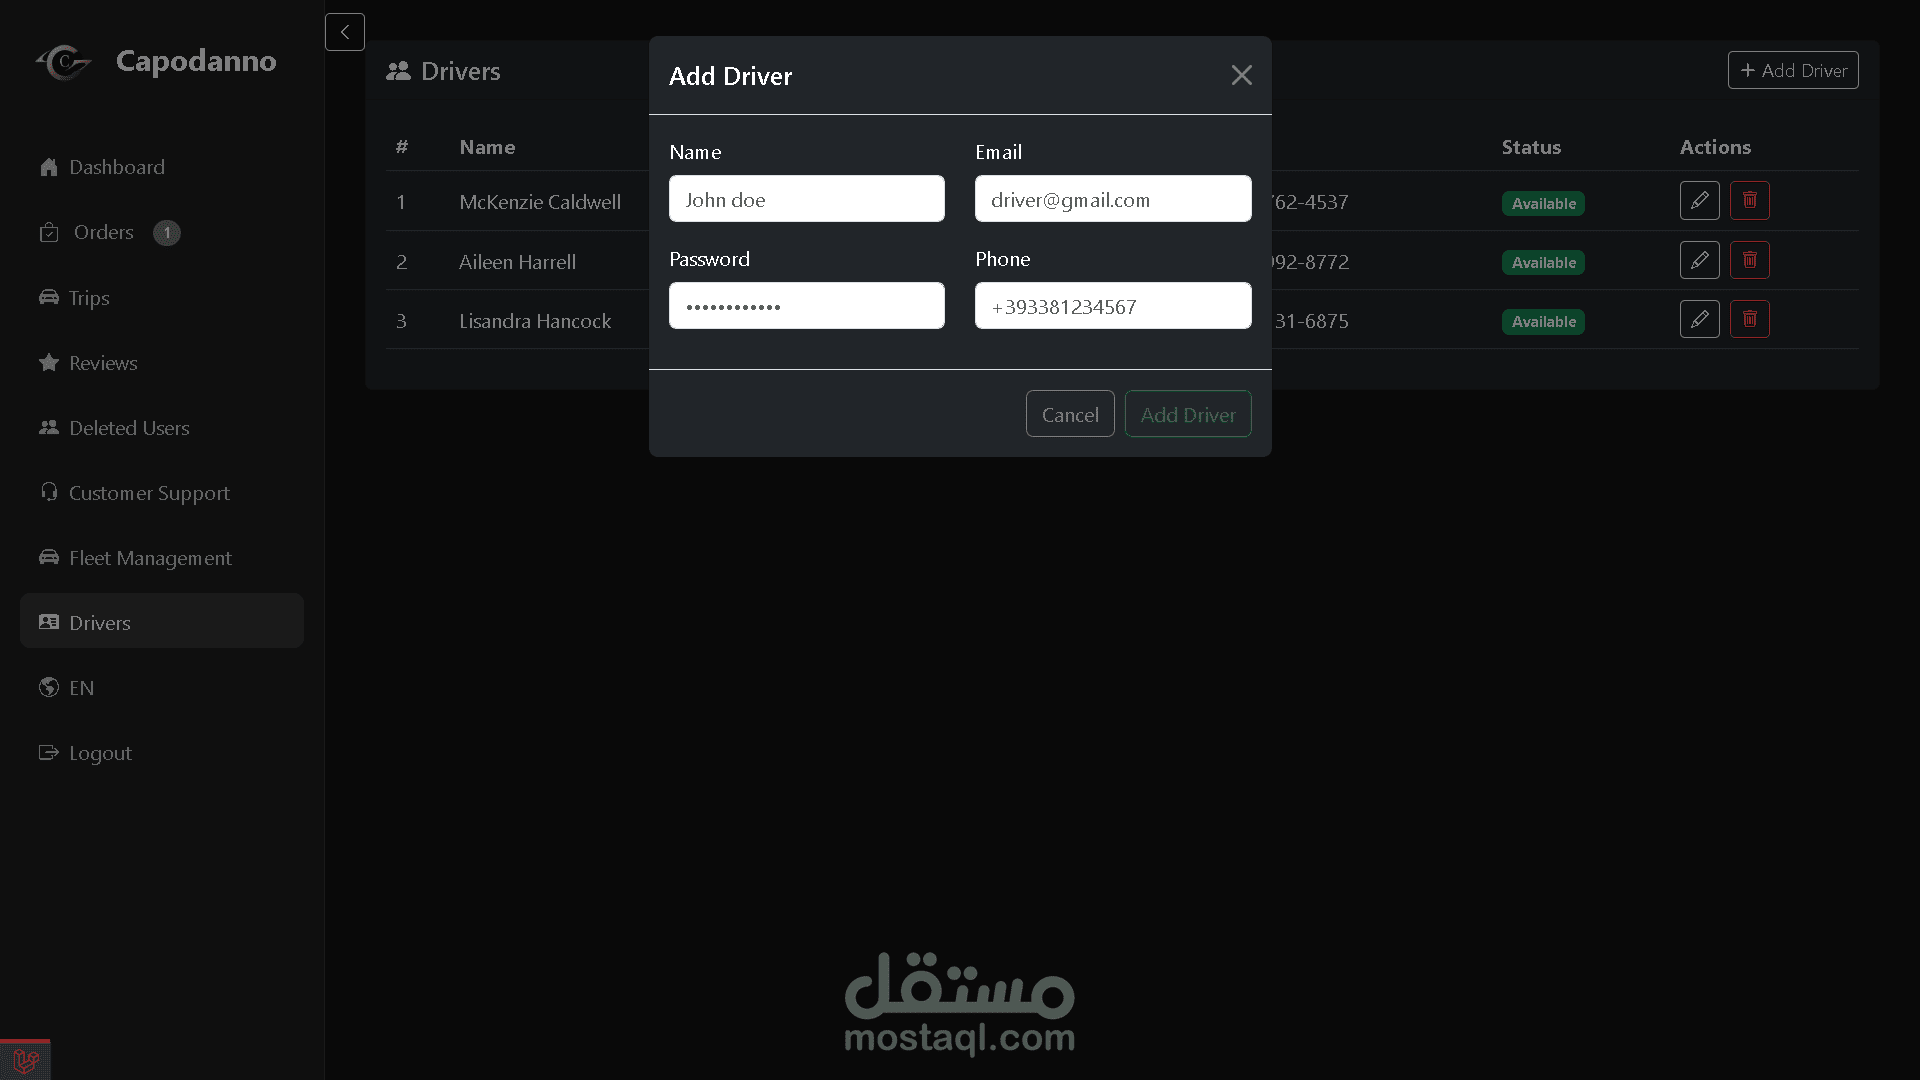The width and height of the screenshot is (1920, 1080).
Task: Click edit pencil for Lisandra Hancock
Action: pos(1699,319)
